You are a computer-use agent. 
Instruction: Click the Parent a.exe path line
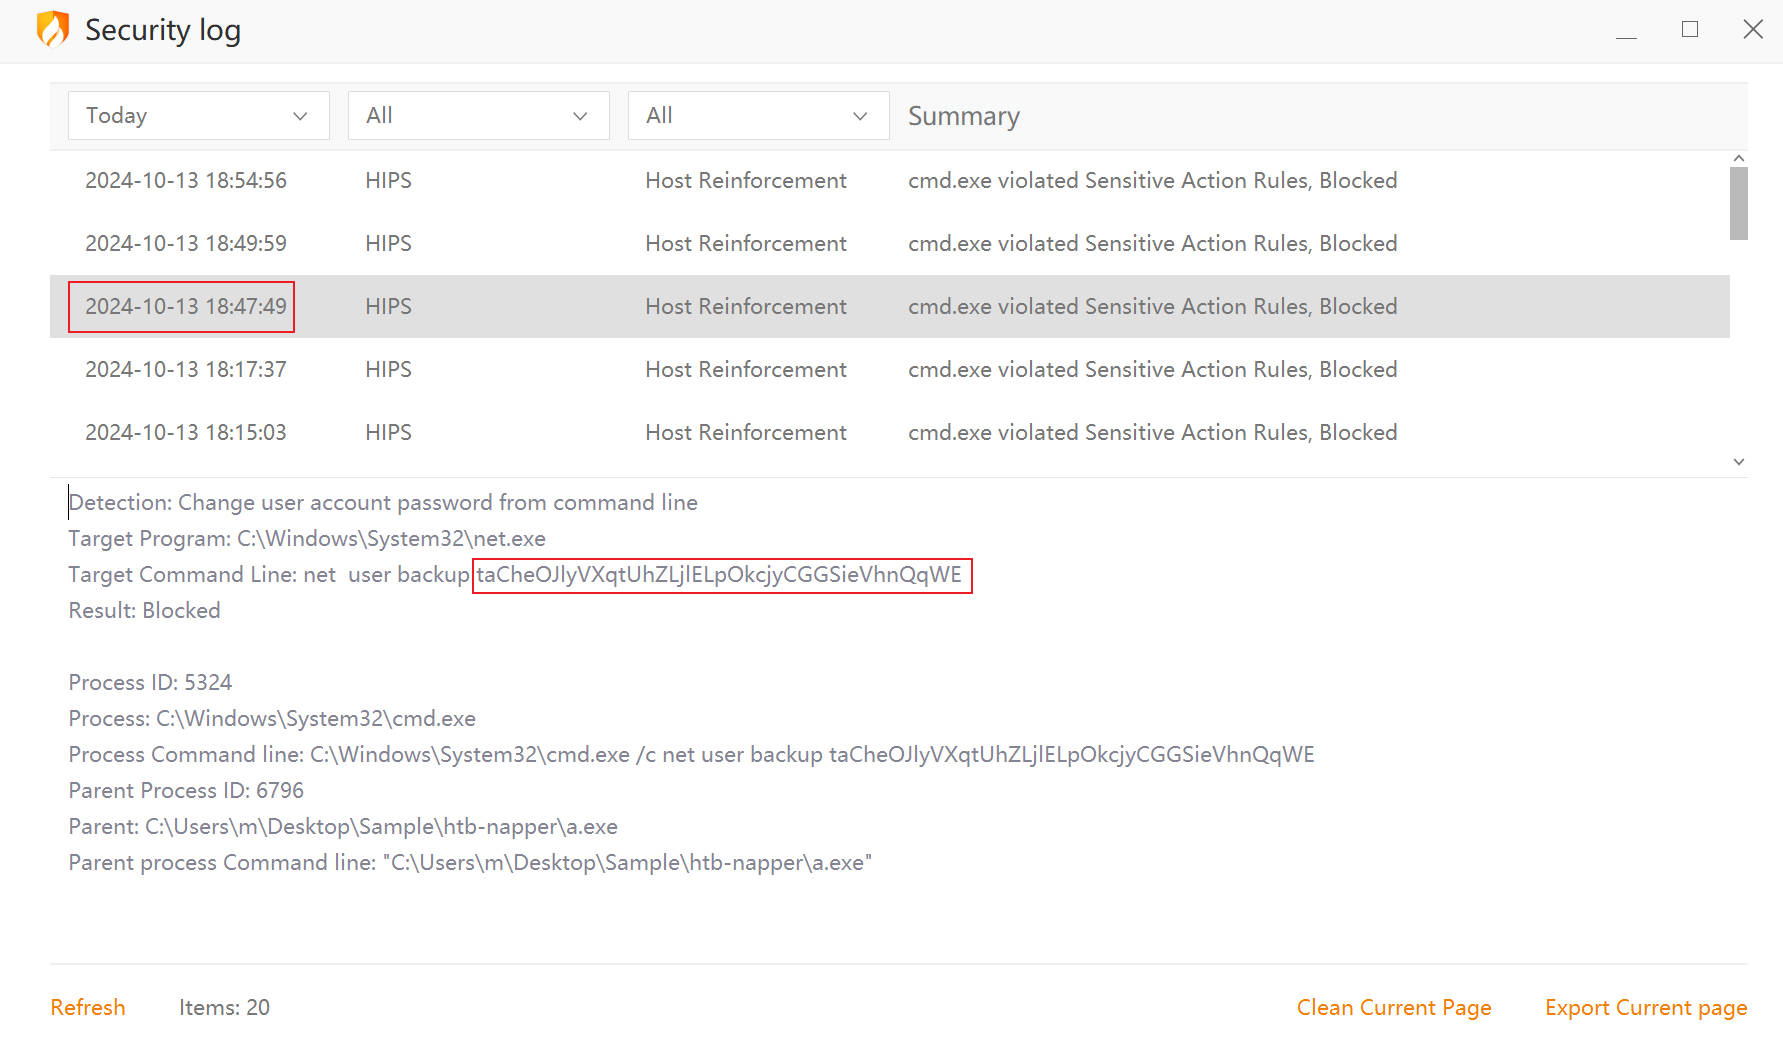point(343,827)
